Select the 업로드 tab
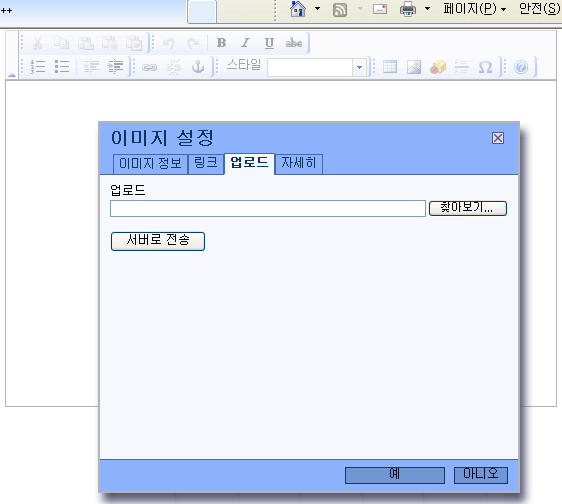The height and width of the screenshot is (504, 562). coord(249,163)
